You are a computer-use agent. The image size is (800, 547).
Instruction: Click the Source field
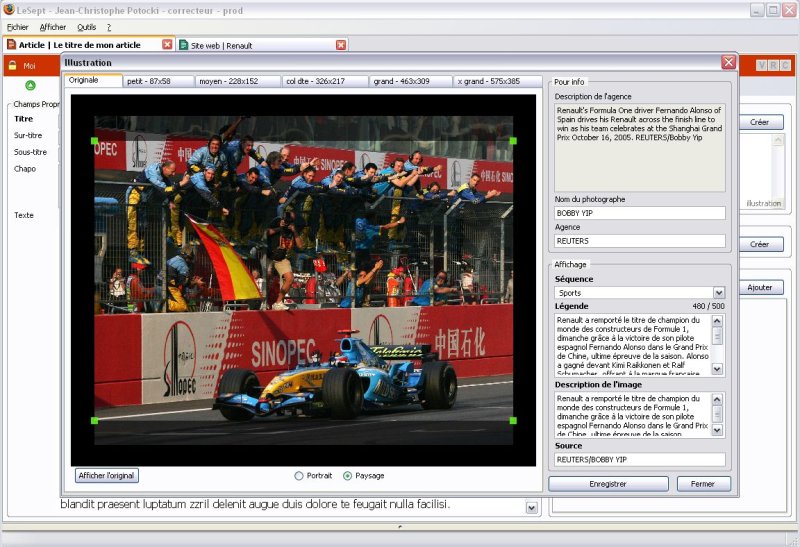click(640, 460)
